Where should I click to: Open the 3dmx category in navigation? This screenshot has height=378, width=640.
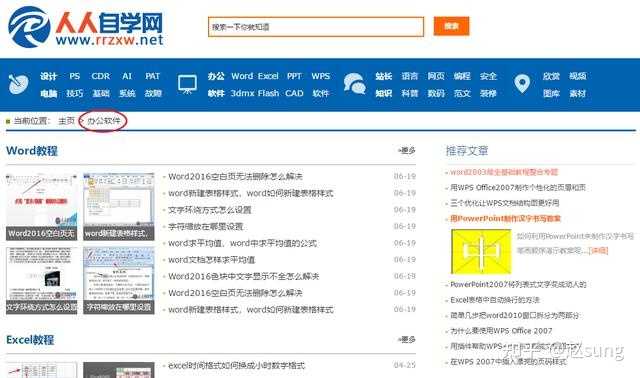point(242,93)
